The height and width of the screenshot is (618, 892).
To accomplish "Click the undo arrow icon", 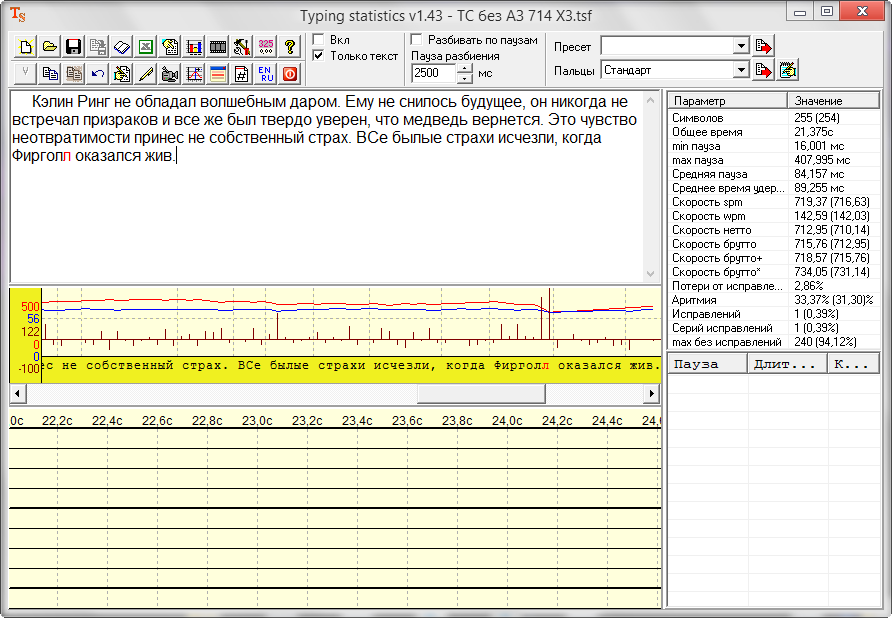I will click(x=97, y=73).
